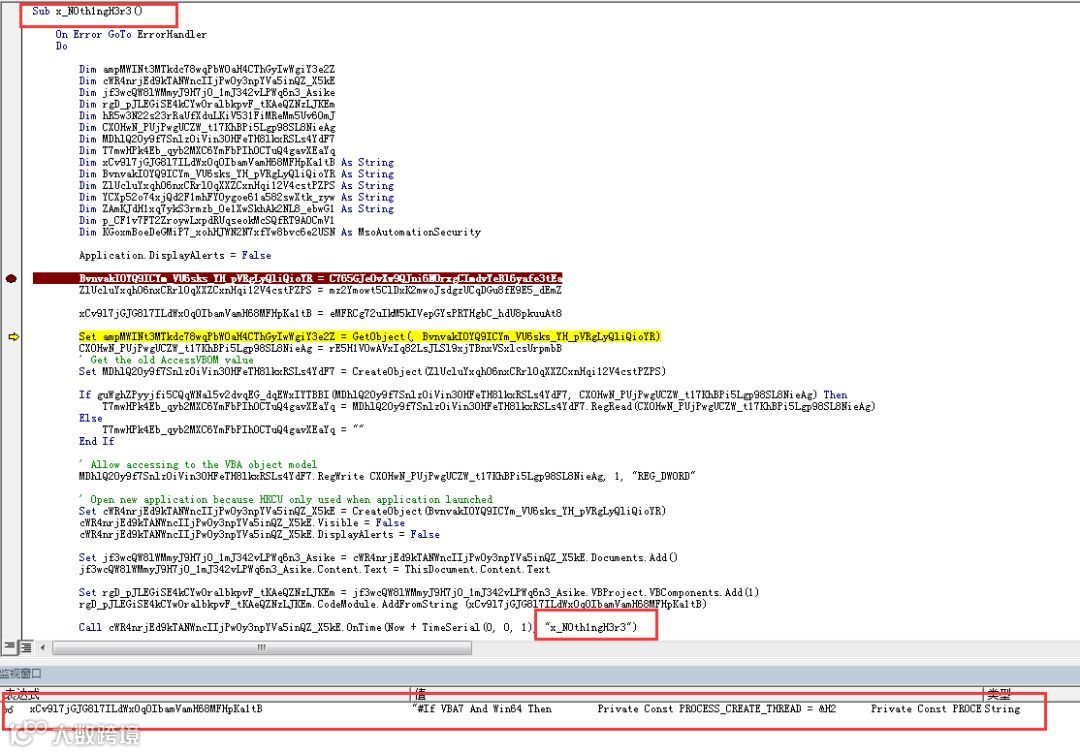Click the Content.Text = ThisDocument.Content.Text line
This screenshot has height=754, width=1080.
[315, 569]
